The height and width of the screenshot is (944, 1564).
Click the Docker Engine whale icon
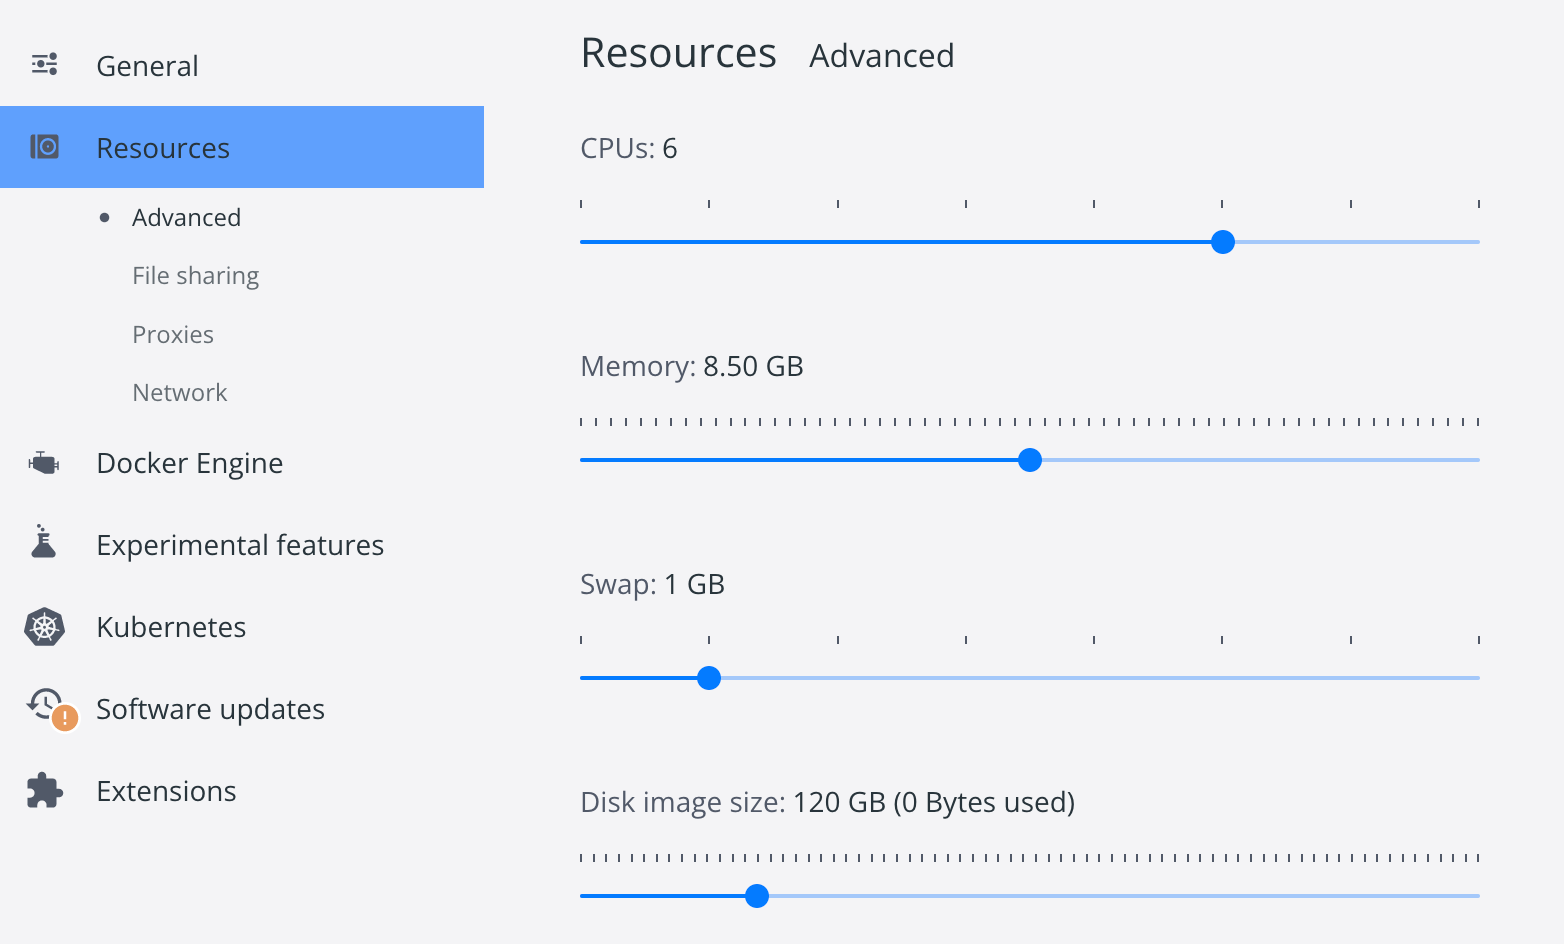click(44, 463)
